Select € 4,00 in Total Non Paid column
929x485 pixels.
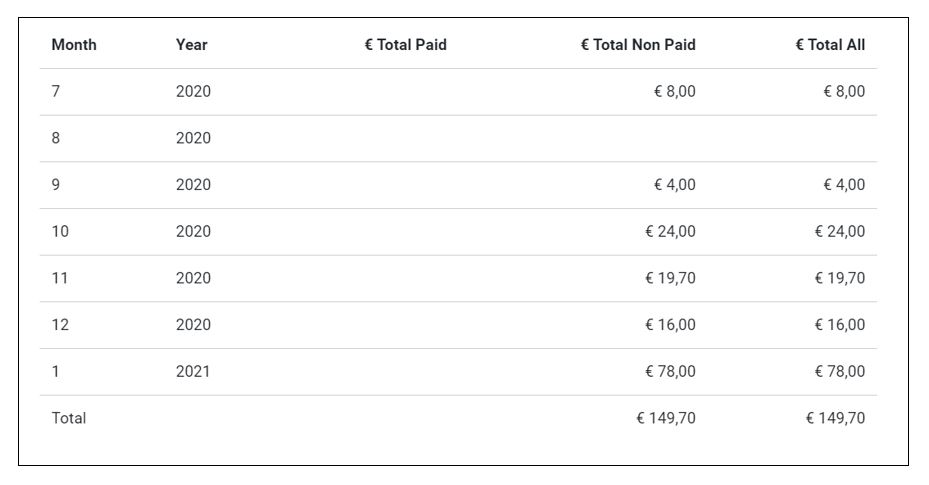[674, 185]
